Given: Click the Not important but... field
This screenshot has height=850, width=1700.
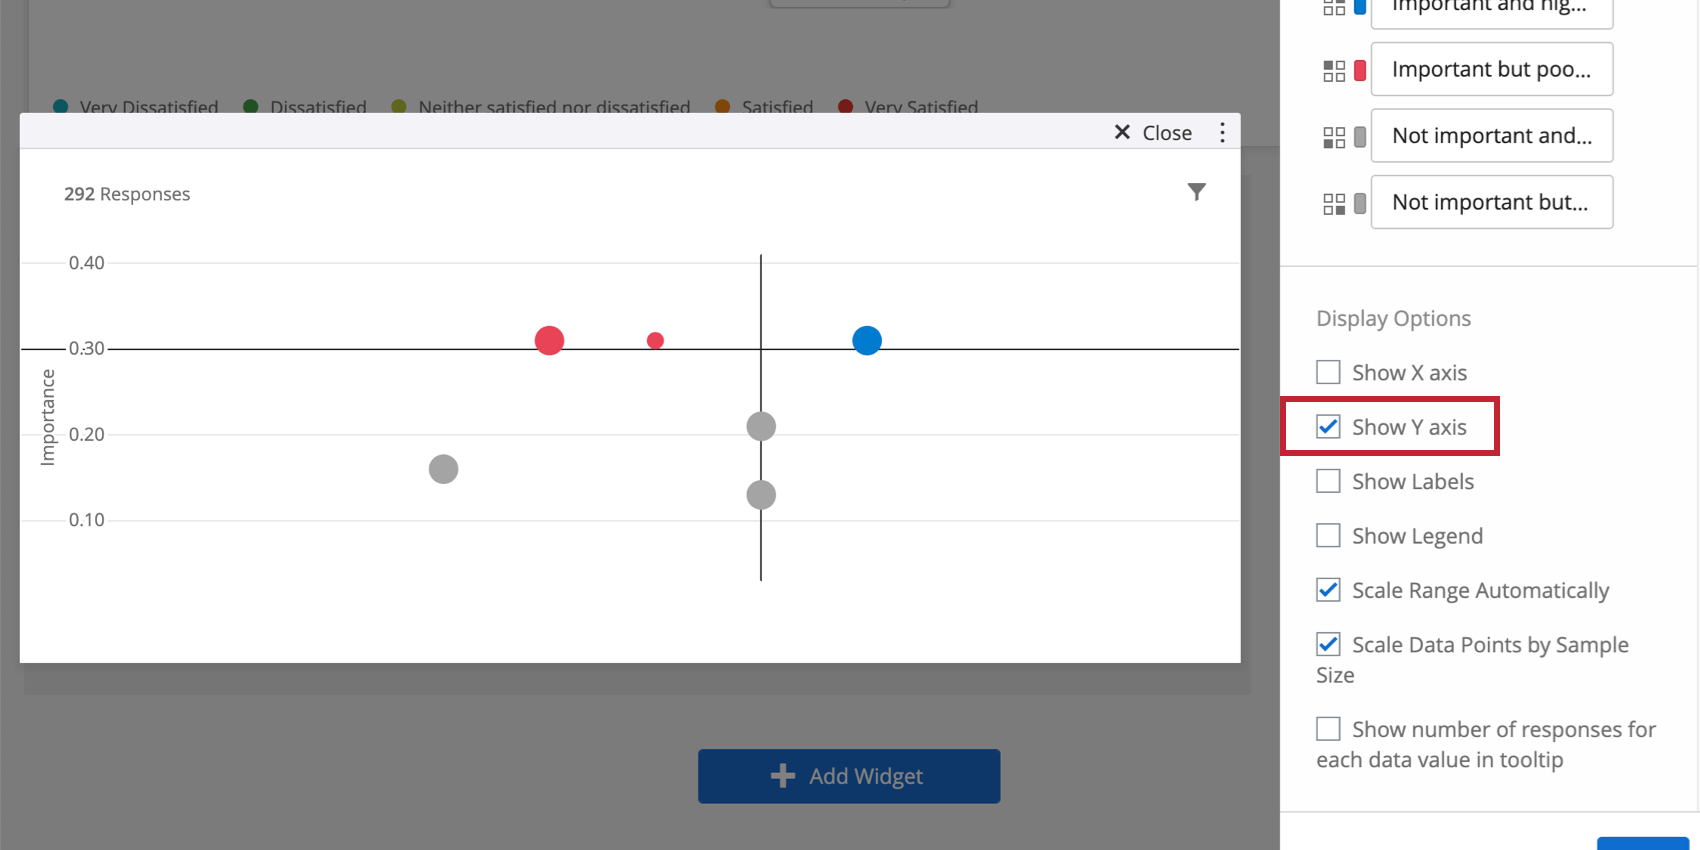Looking at the screenshot, I should click(1491, 202).
